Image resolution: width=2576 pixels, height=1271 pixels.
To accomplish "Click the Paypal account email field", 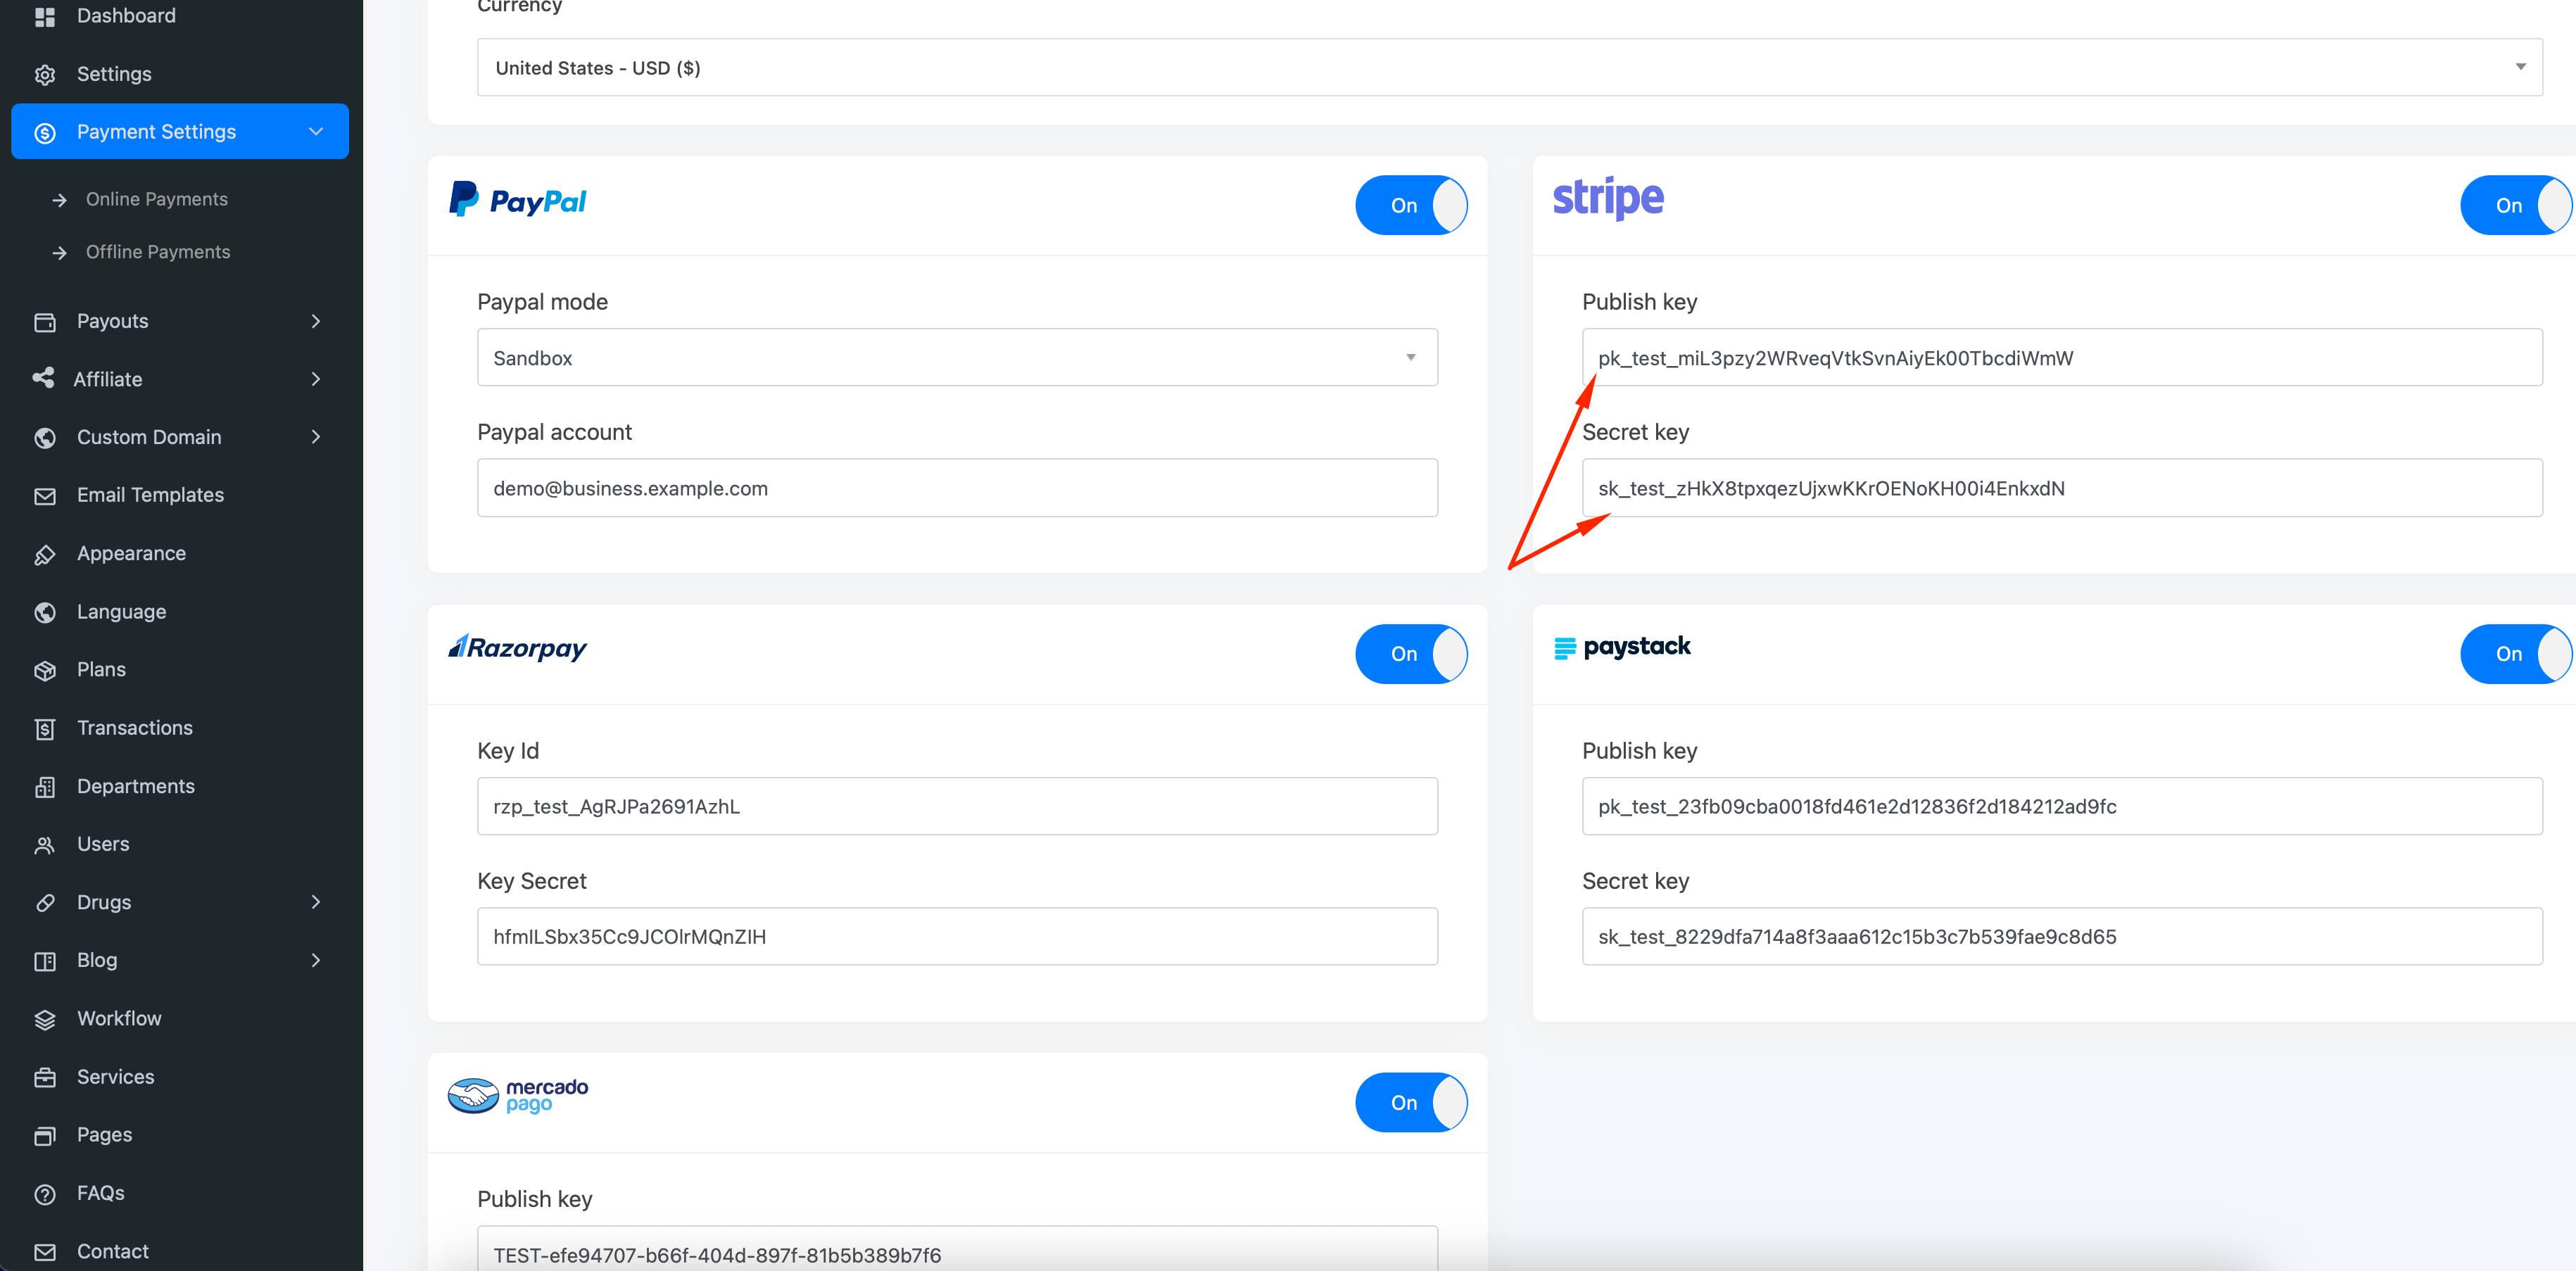I will click(x=957, y=488).
